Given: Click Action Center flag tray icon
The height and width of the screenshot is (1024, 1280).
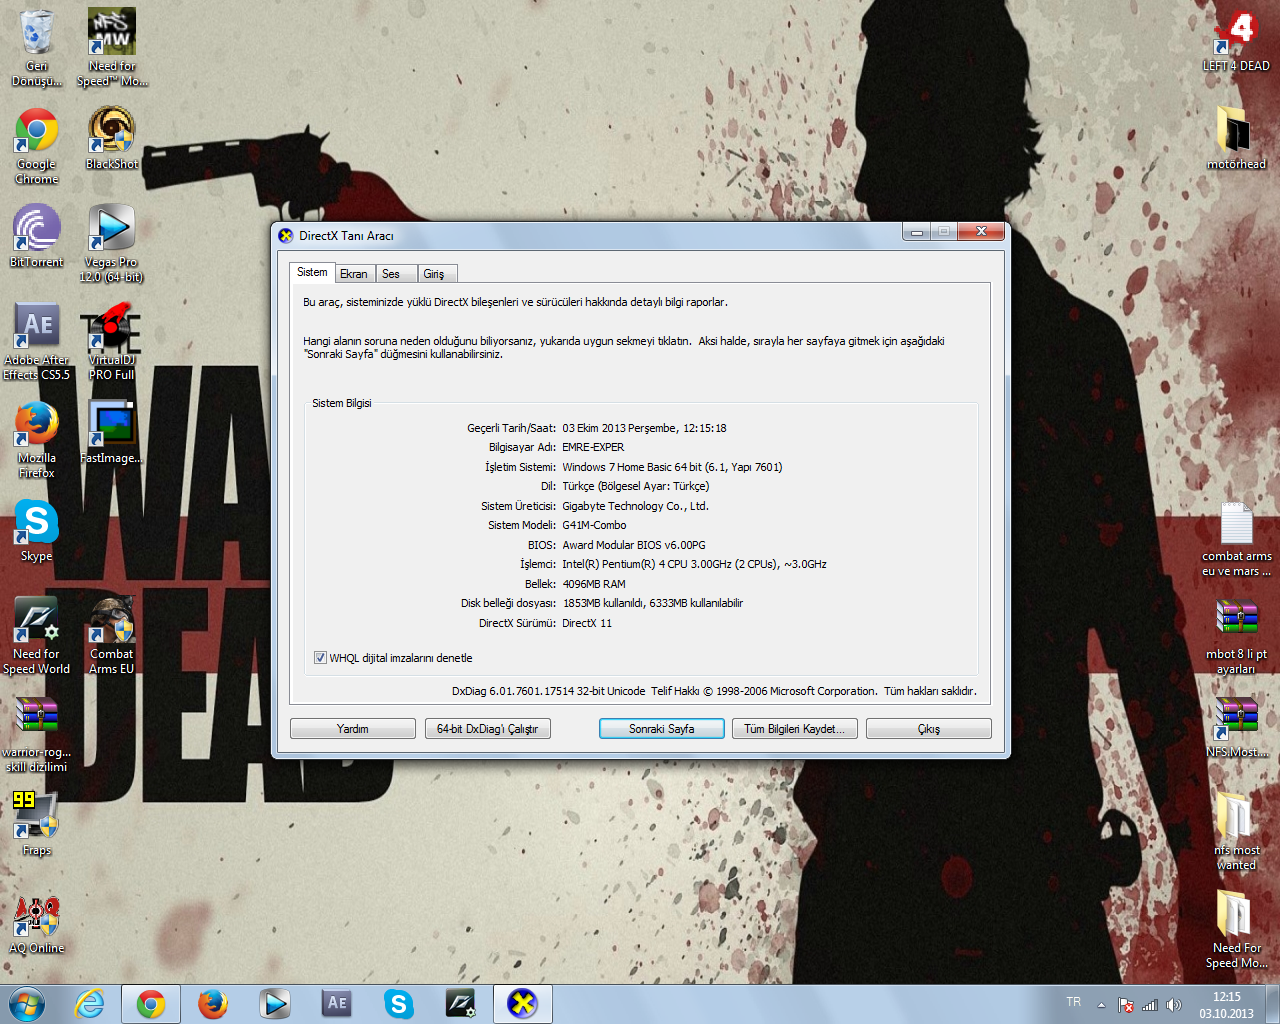Looking at the screenshot, I should tap(1125, 1004).
